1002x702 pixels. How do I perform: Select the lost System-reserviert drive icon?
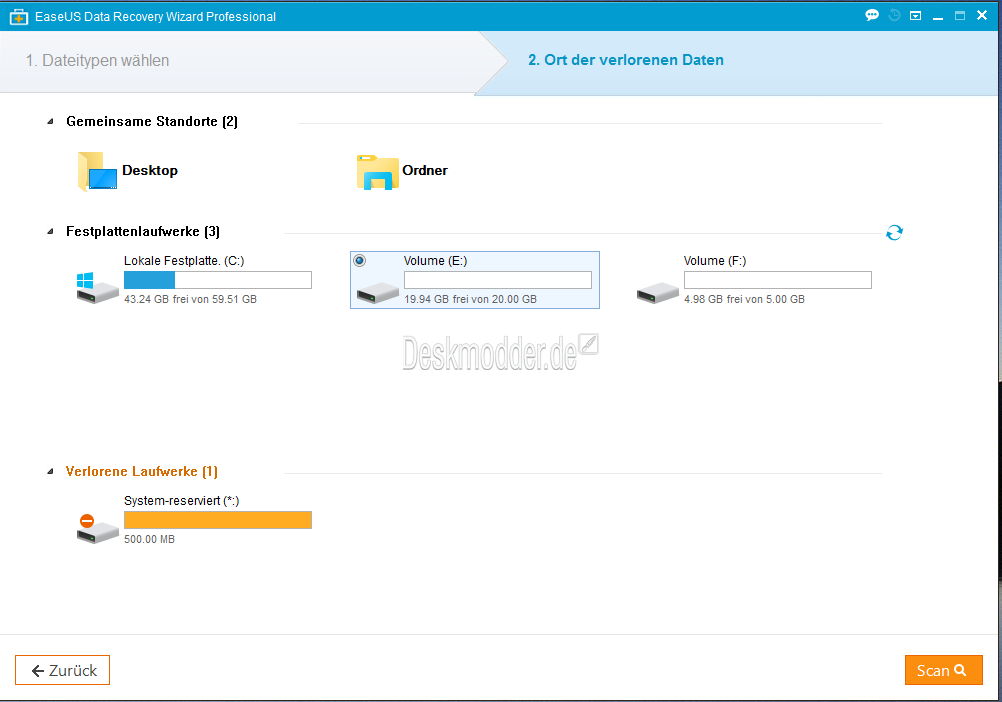(97, 529)
